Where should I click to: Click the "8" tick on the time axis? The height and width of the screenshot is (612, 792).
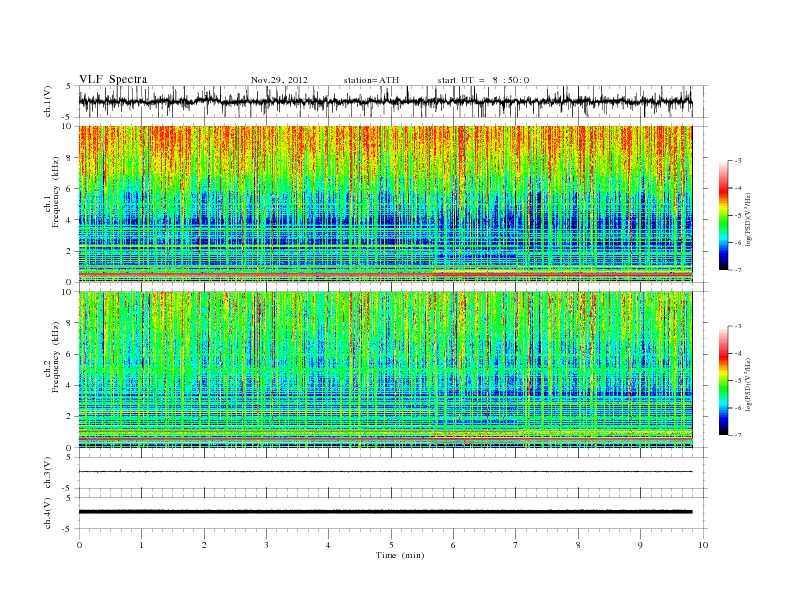(x=578, y=545)
